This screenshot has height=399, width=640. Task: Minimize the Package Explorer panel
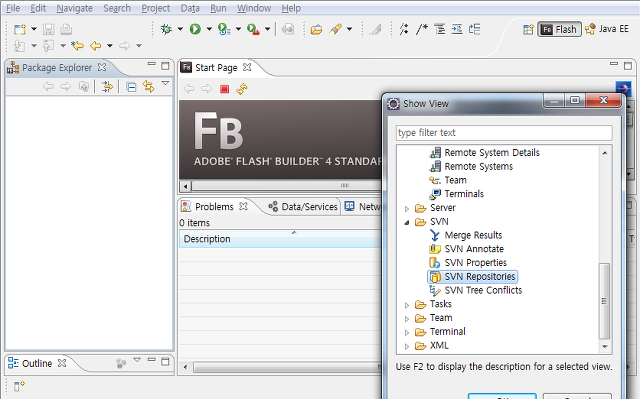click(151, 64)
